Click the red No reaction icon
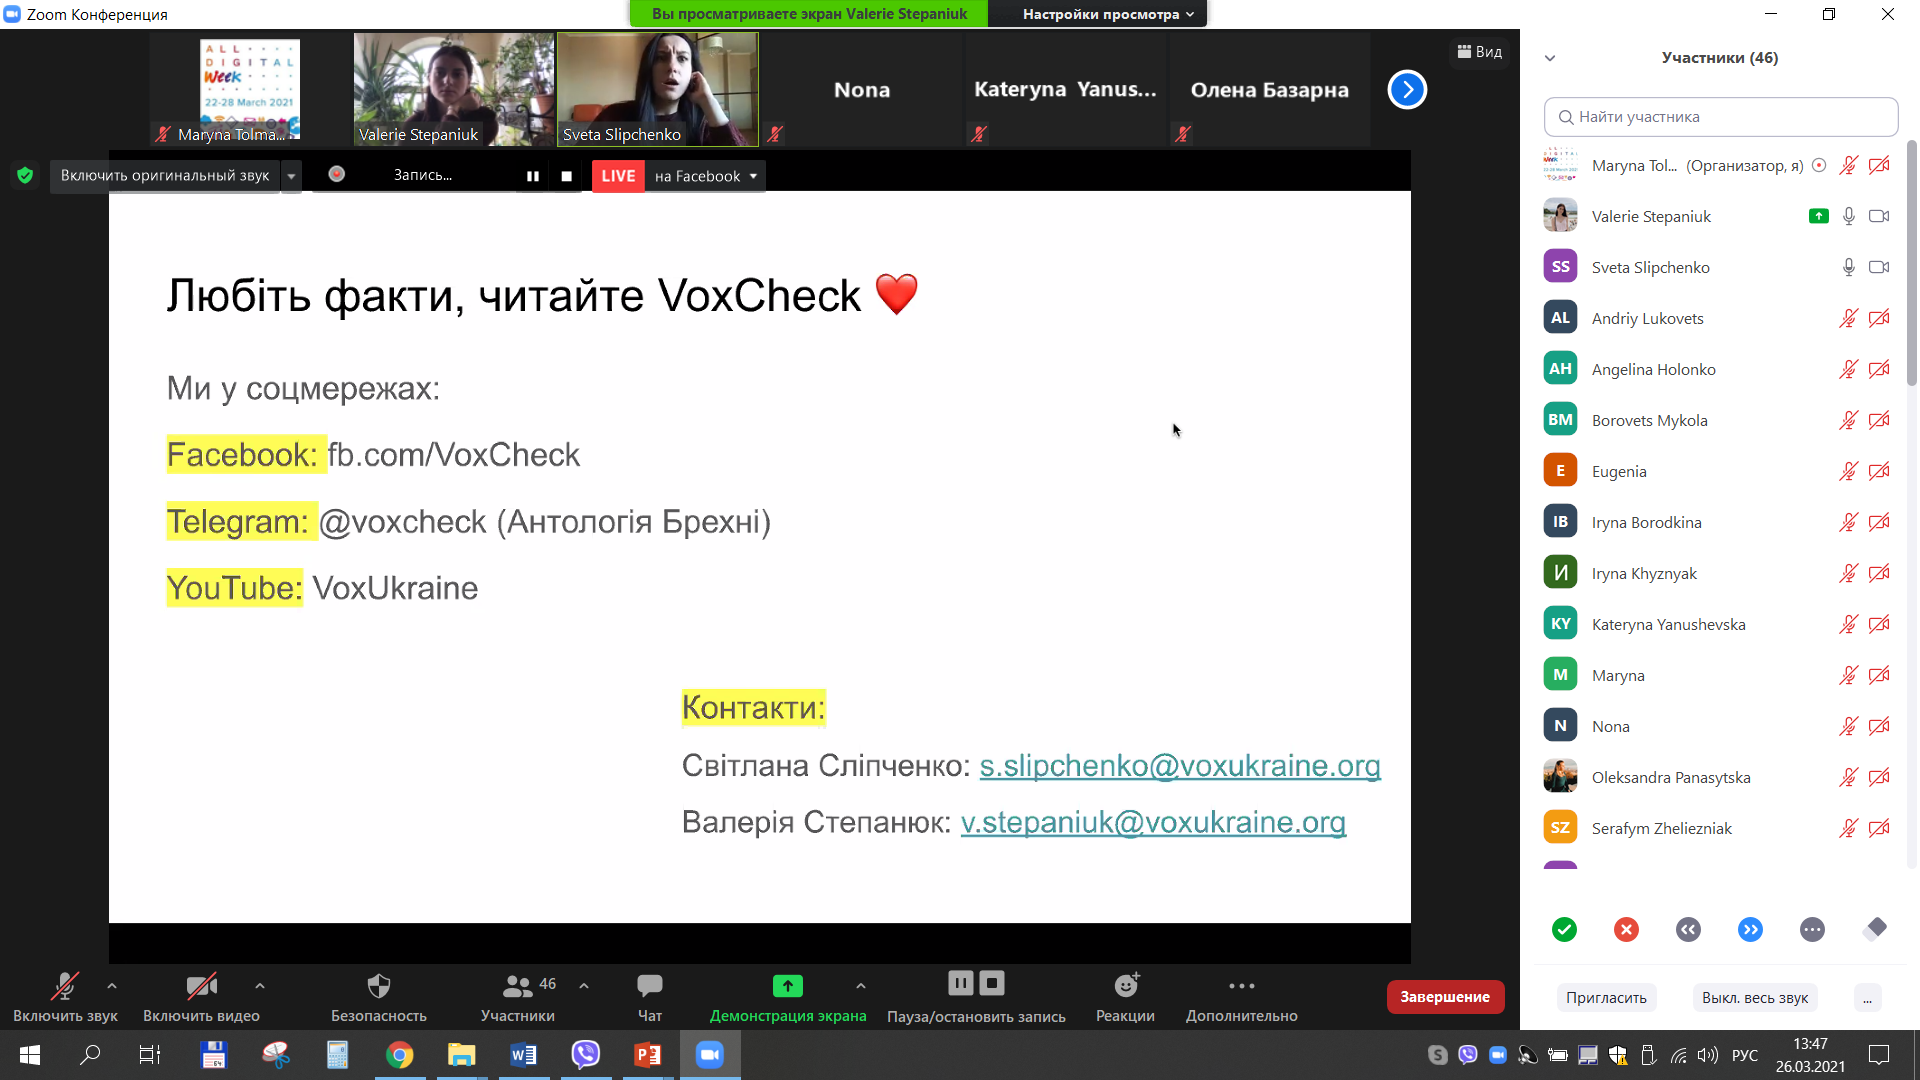Viewport: 1920px width, 1080px height. 1626,930
